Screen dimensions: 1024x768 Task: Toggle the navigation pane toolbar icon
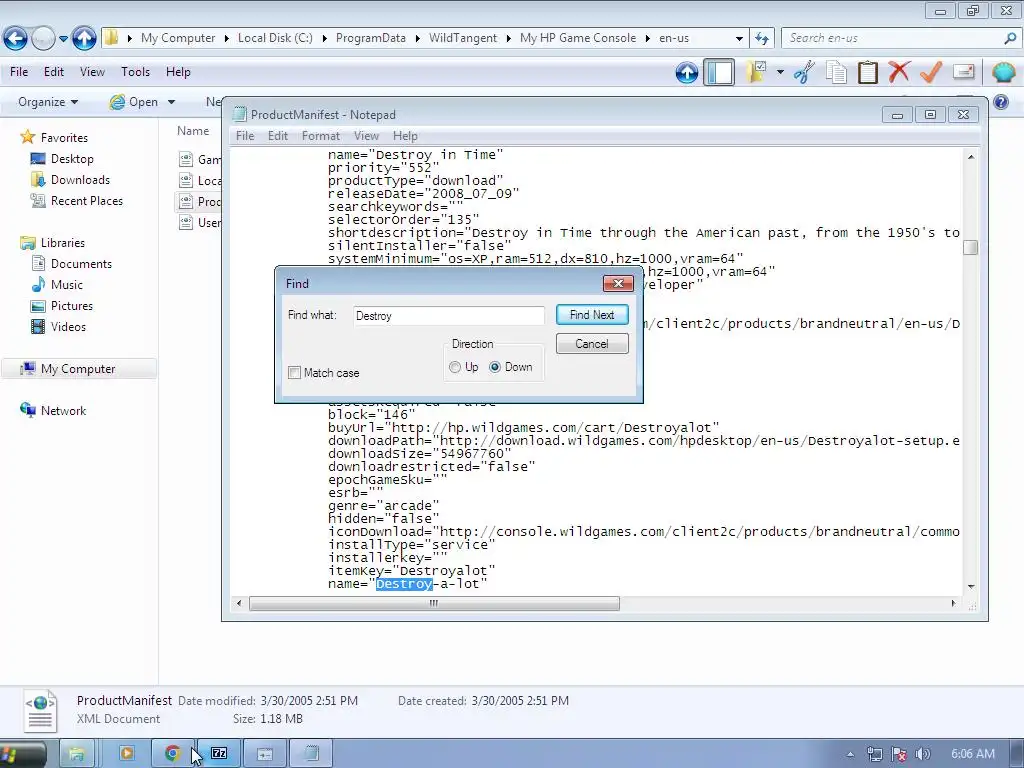coord(719,72)
